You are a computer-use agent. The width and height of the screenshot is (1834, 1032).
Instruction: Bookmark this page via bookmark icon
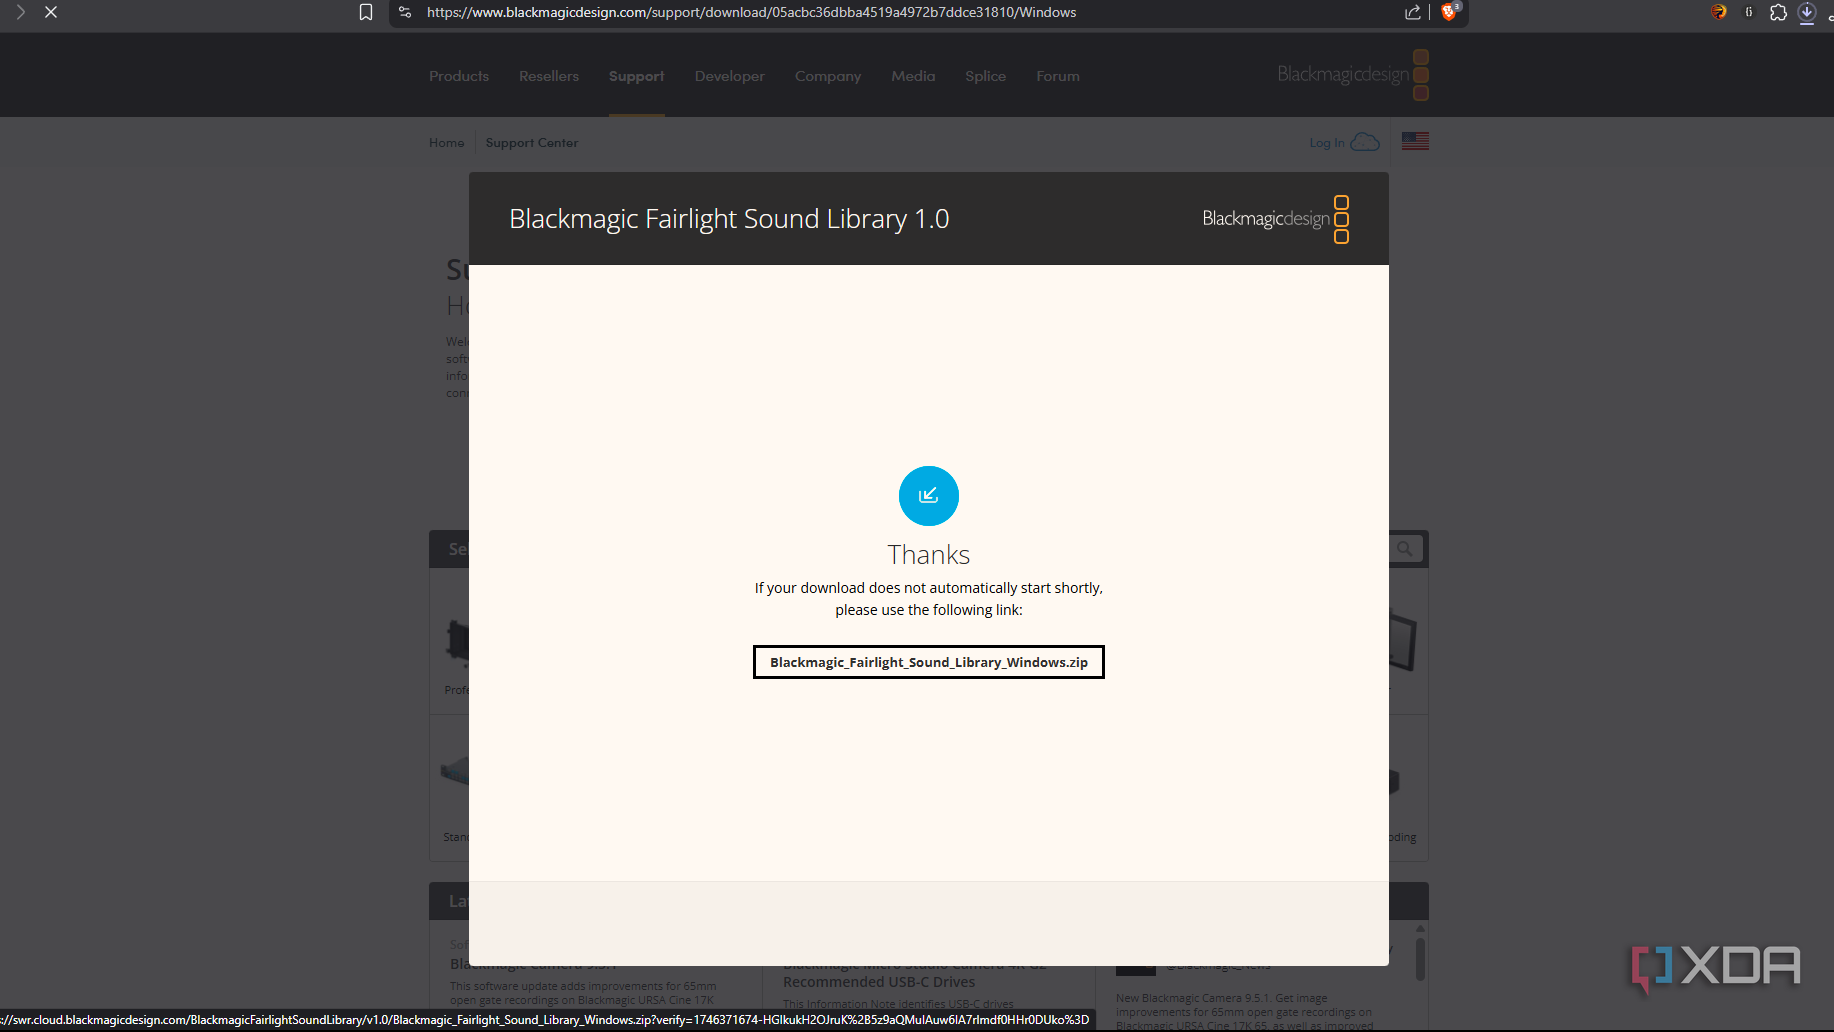(x=366, y=12)
